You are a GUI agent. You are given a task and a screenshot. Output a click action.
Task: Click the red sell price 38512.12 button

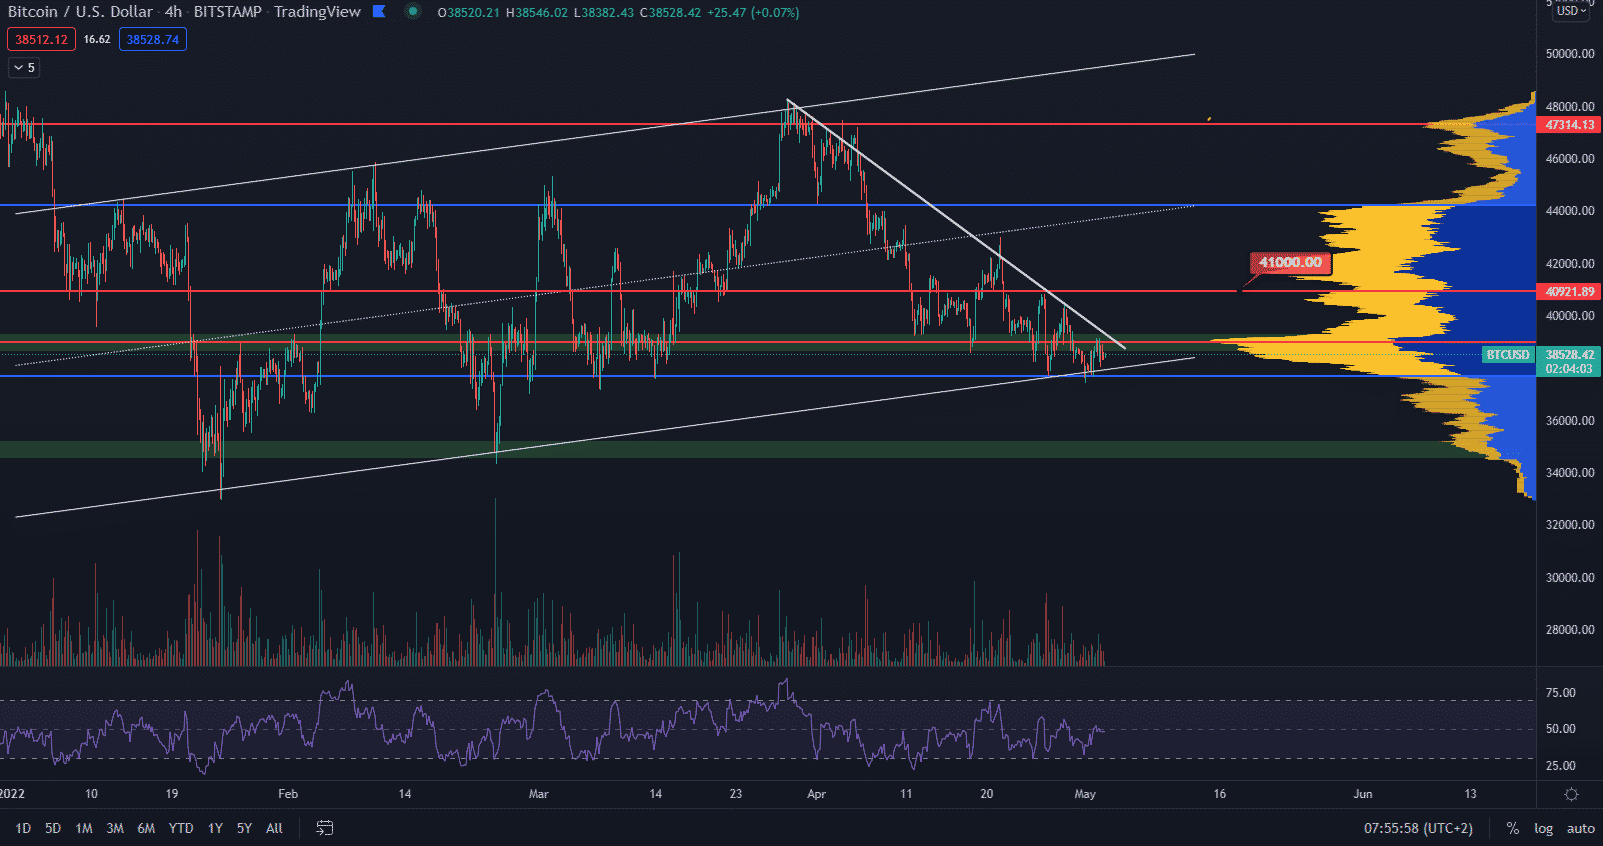(41, 40)
